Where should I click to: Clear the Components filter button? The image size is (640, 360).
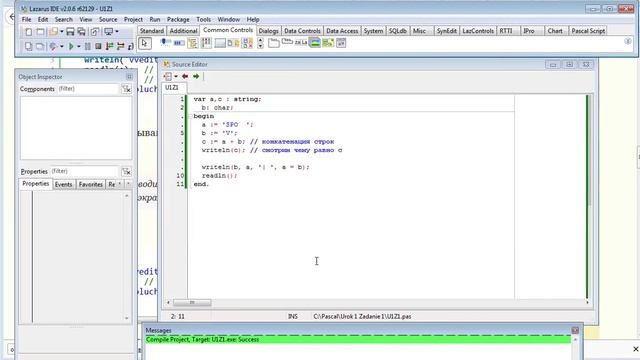(126, 89)
